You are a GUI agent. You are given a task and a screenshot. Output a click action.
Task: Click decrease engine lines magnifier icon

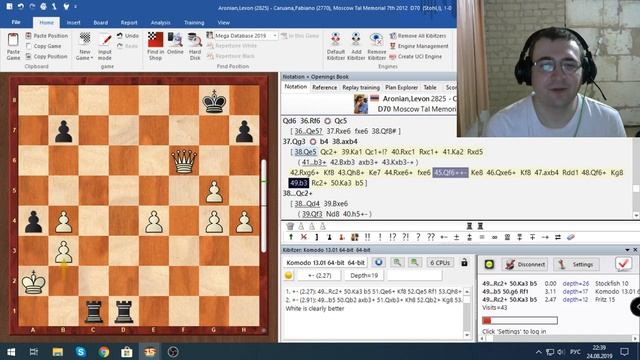point(414,262)
